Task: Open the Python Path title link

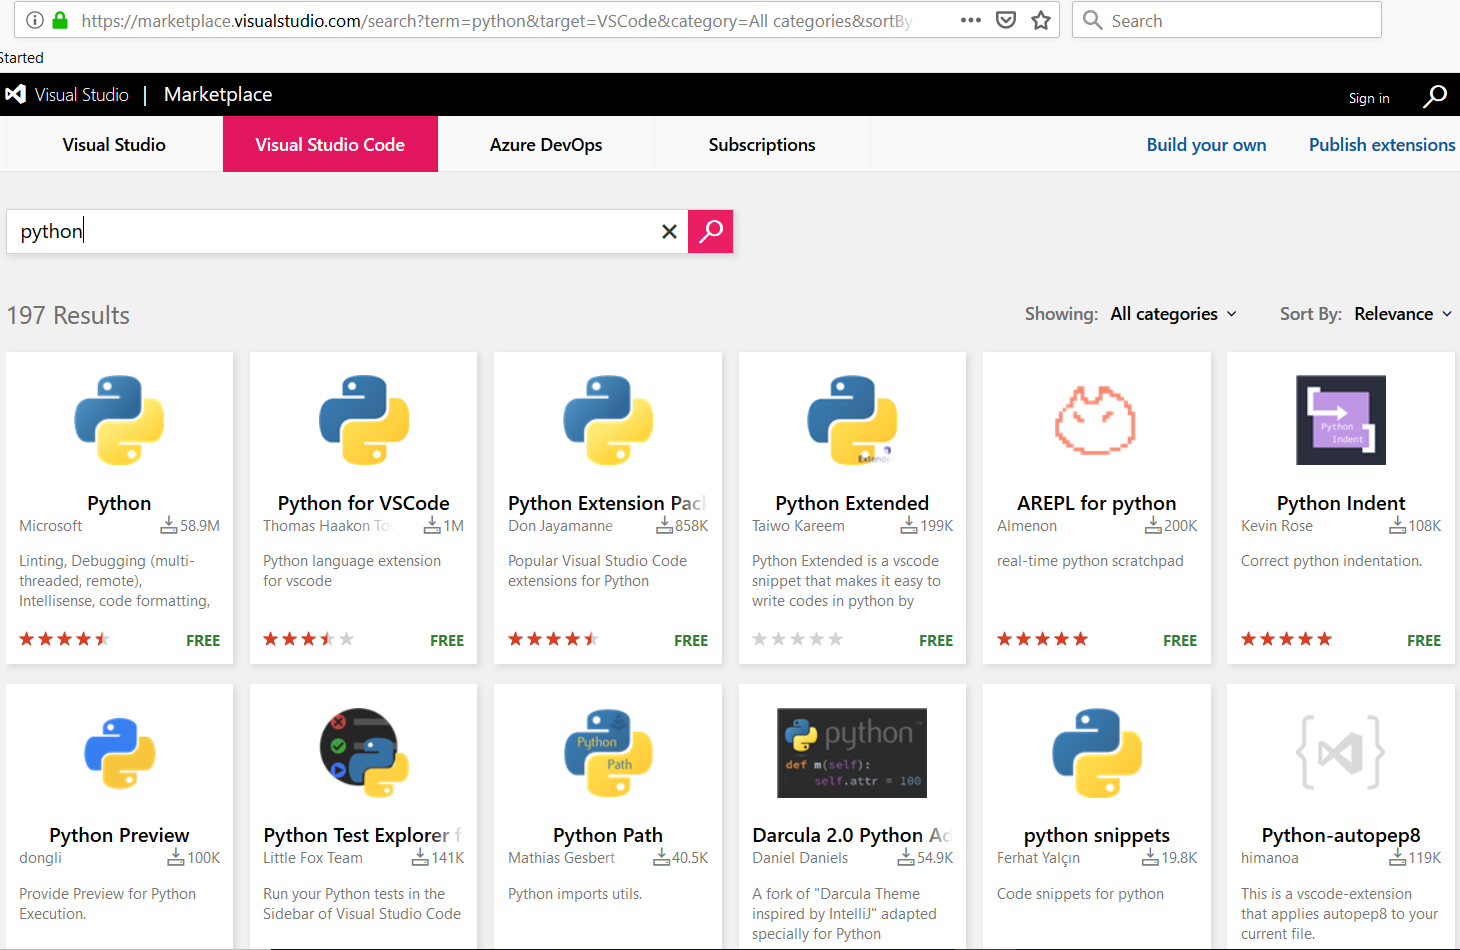Action: 608,835
